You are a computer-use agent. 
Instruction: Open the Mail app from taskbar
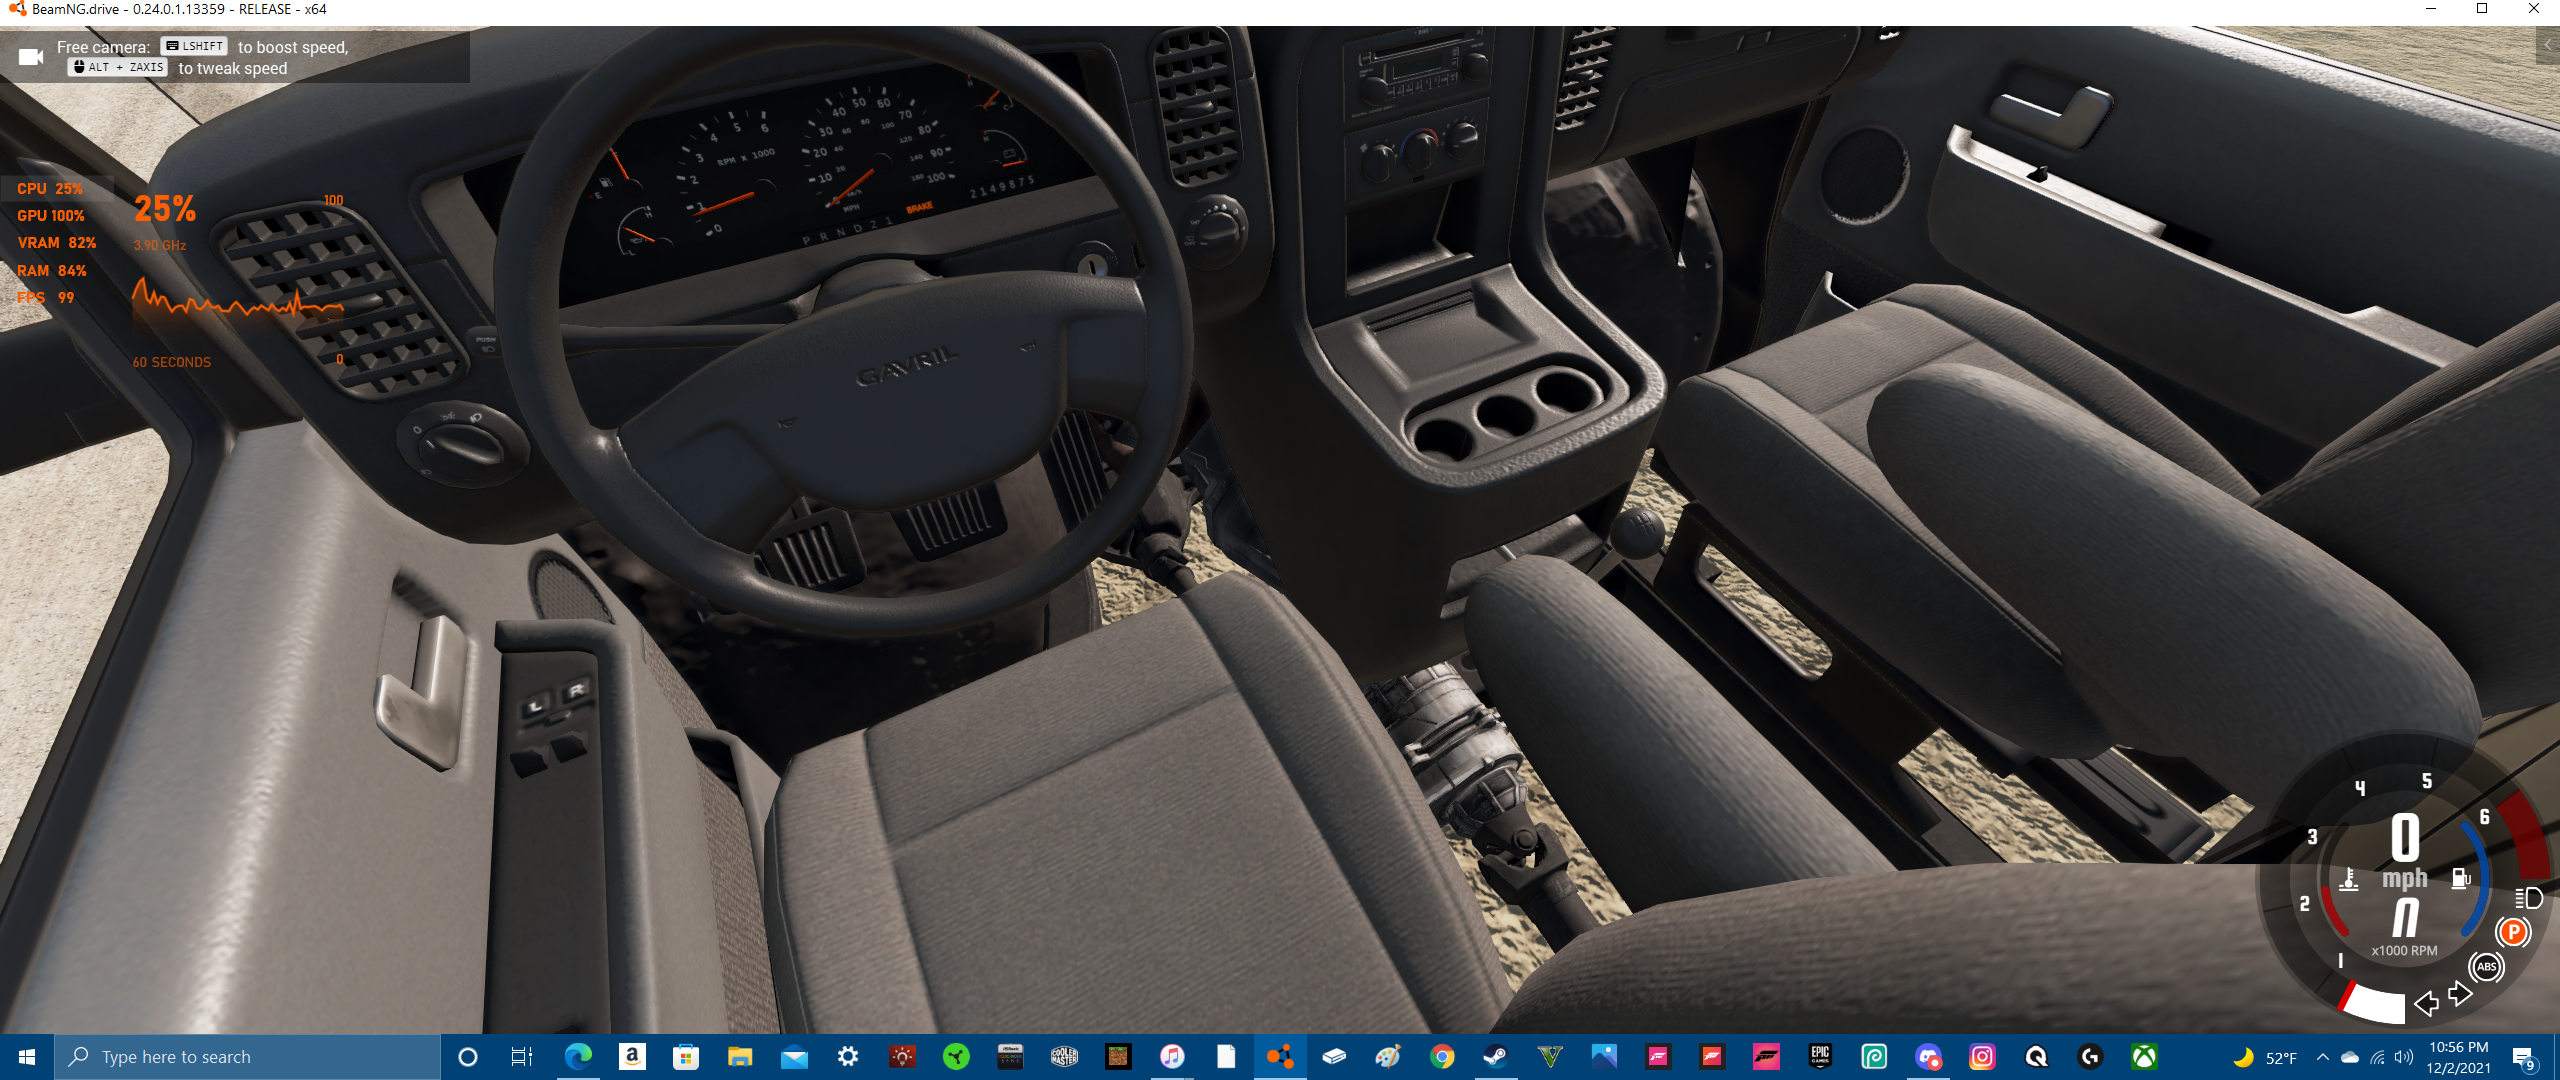[794, 1057]
